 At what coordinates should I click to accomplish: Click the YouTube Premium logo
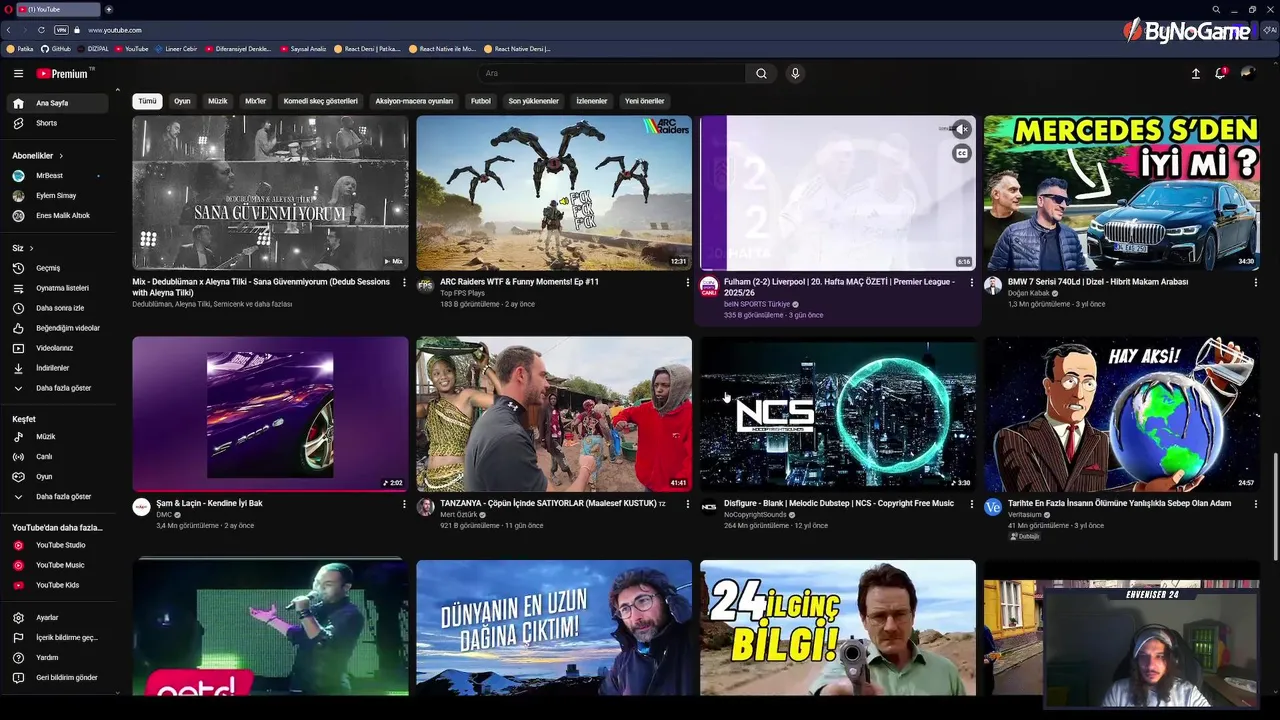[x=64, y=73]
